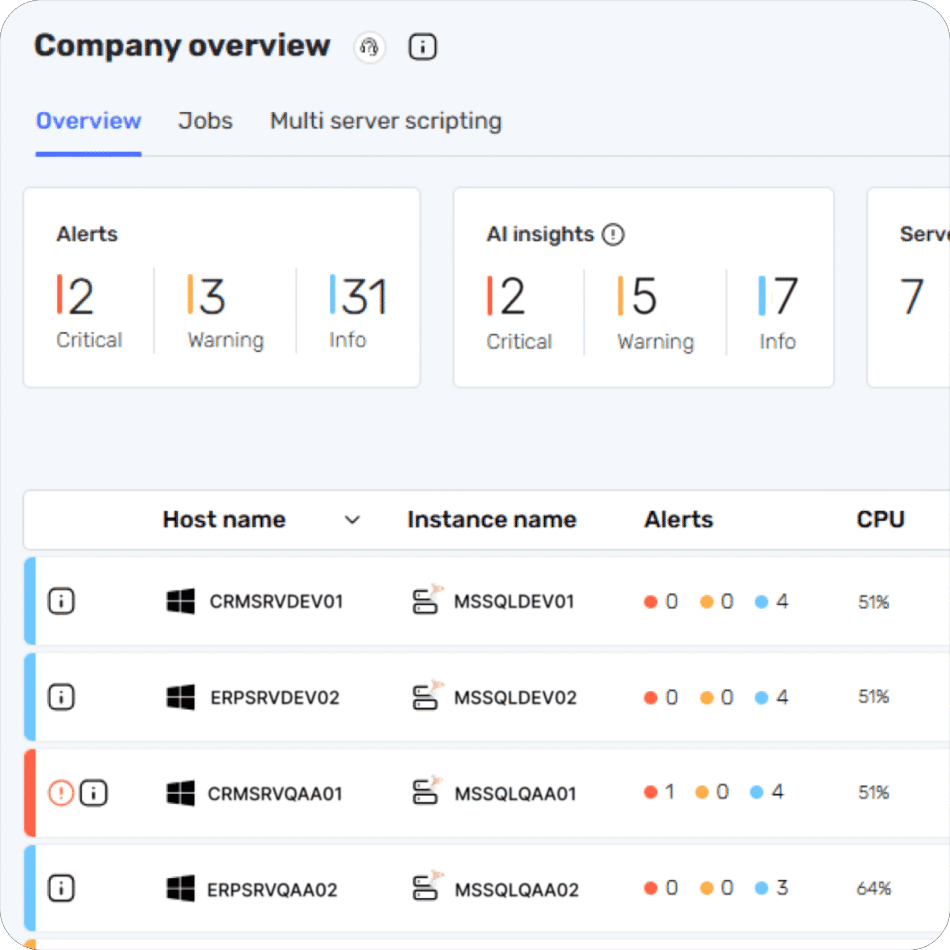Open the info icon for CRMSRVQAA01 row
950x950 pixels.
(x=94, y=792)
